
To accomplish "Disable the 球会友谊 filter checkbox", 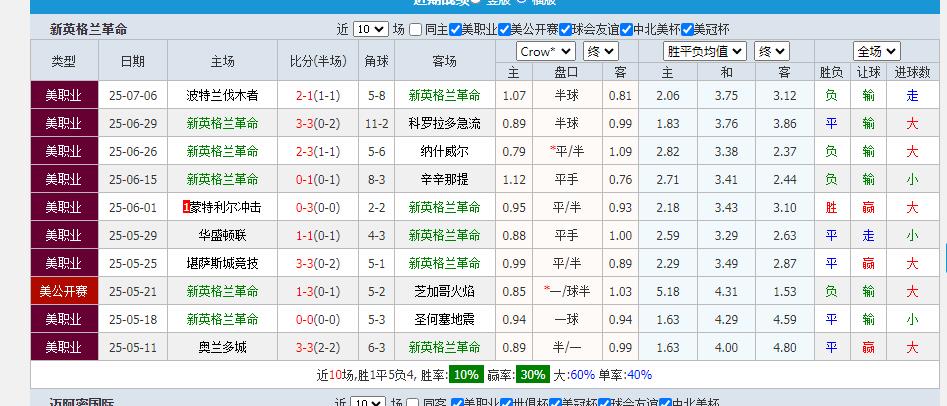I will [x=565, y=30].
